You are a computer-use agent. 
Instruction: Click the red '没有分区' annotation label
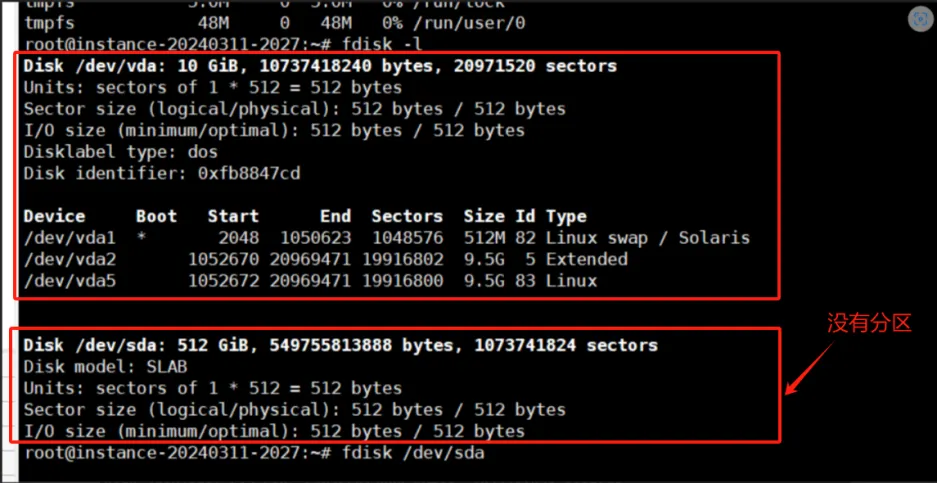click(x=869, y=322)
